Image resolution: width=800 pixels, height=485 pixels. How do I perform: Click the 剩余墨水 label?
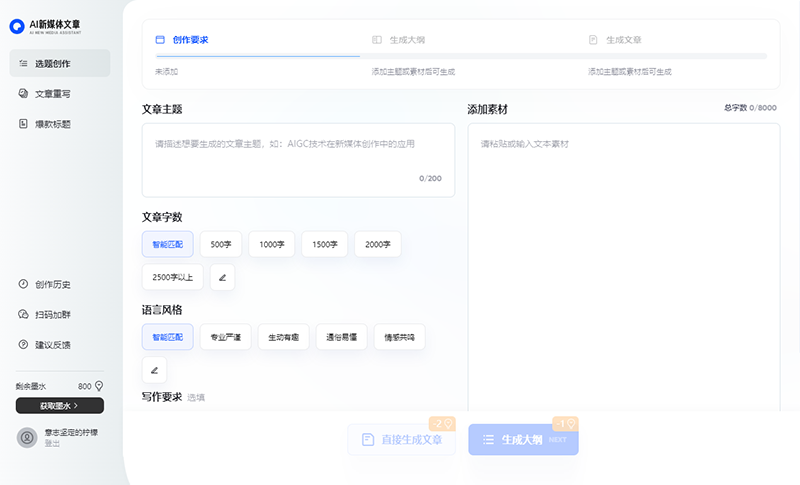click(31, 386)
